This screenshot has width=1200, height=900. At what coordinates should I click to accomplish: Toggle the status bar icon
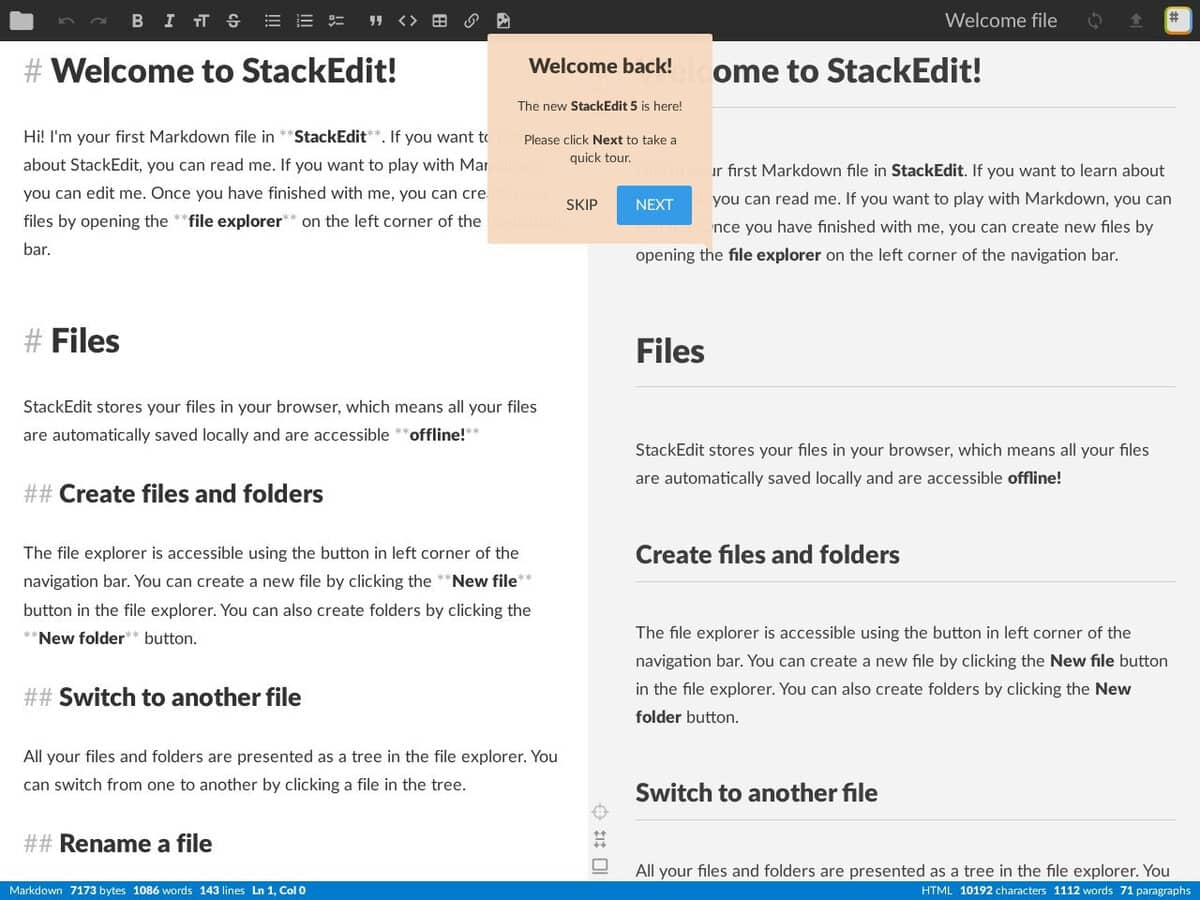(600, 866)
